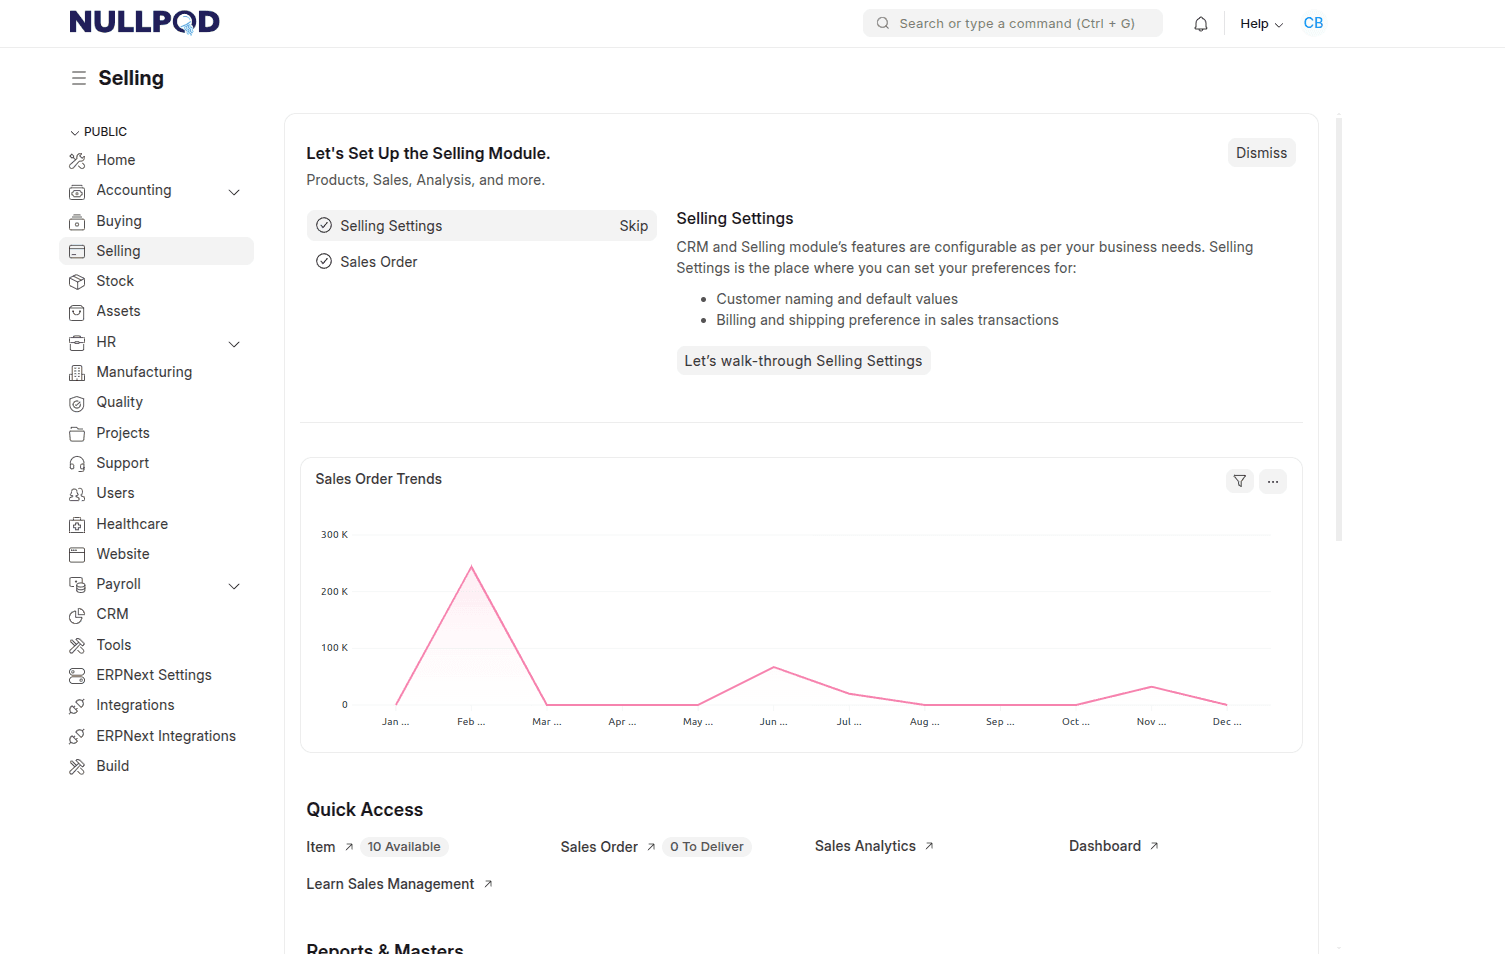Dismiss the Selling module setup card

[1260, 153]
